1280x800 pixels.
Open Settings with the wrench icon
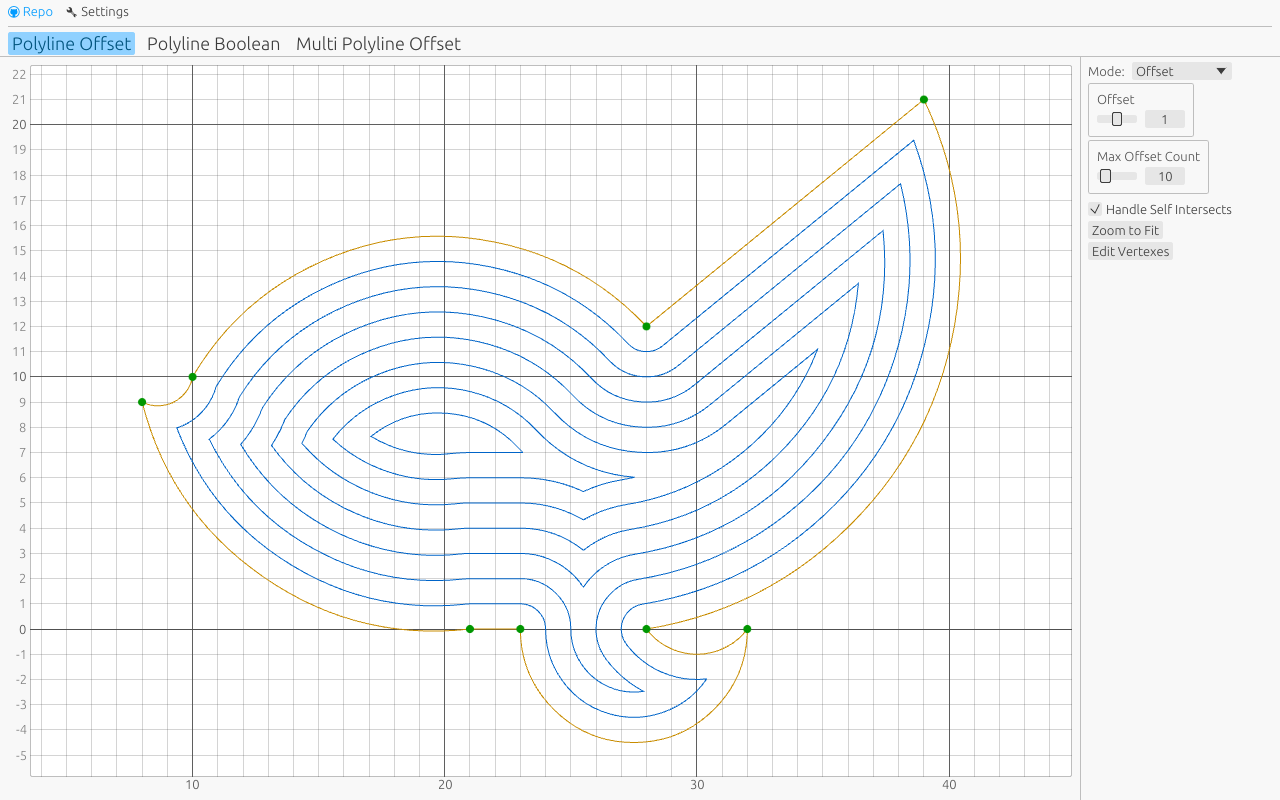click(97, 12)
